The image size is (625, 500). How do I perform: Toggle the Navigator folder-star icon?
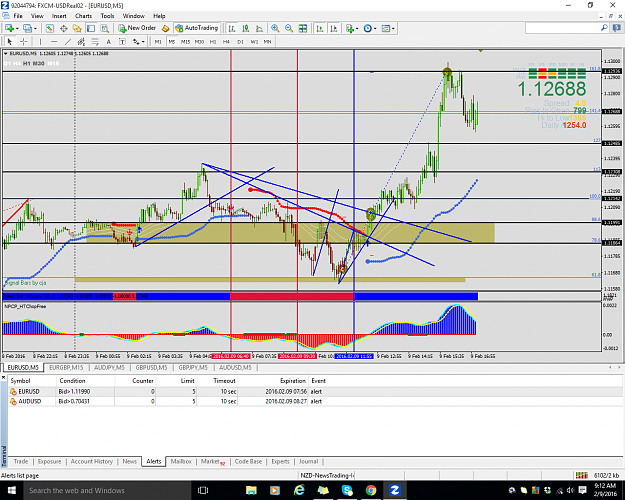click(x=77, y=28)
